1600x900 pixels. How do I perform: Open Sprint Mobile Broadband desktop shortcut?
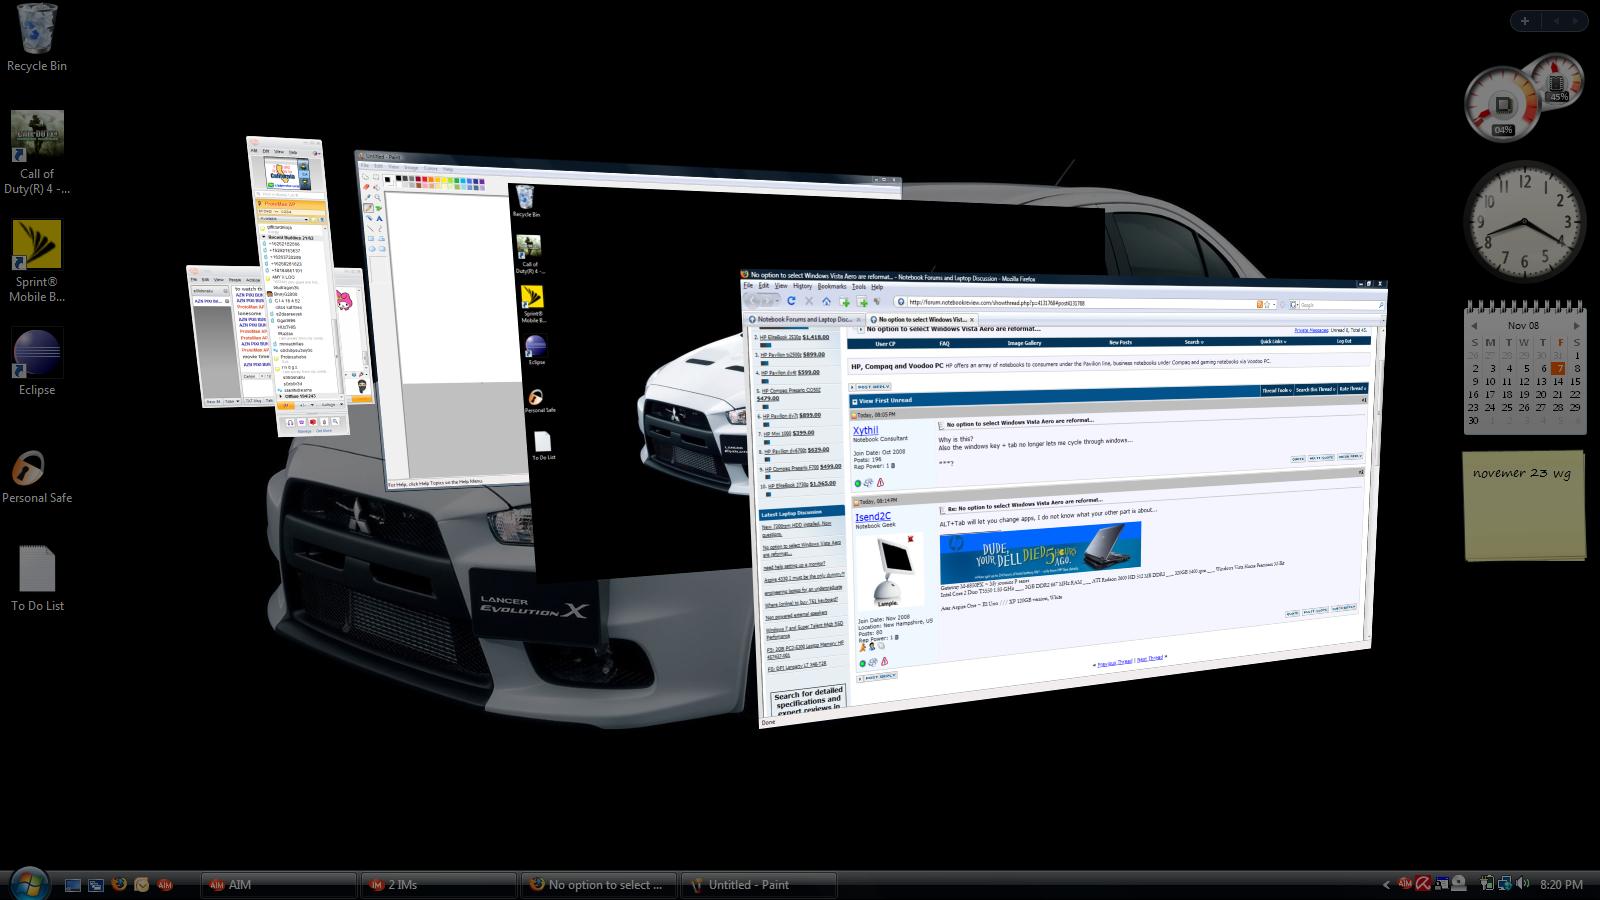point(37,261)
